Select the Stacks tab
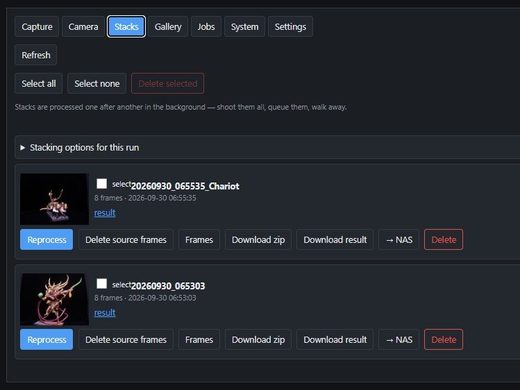520x390 pixels. click(x=126, y=27)
